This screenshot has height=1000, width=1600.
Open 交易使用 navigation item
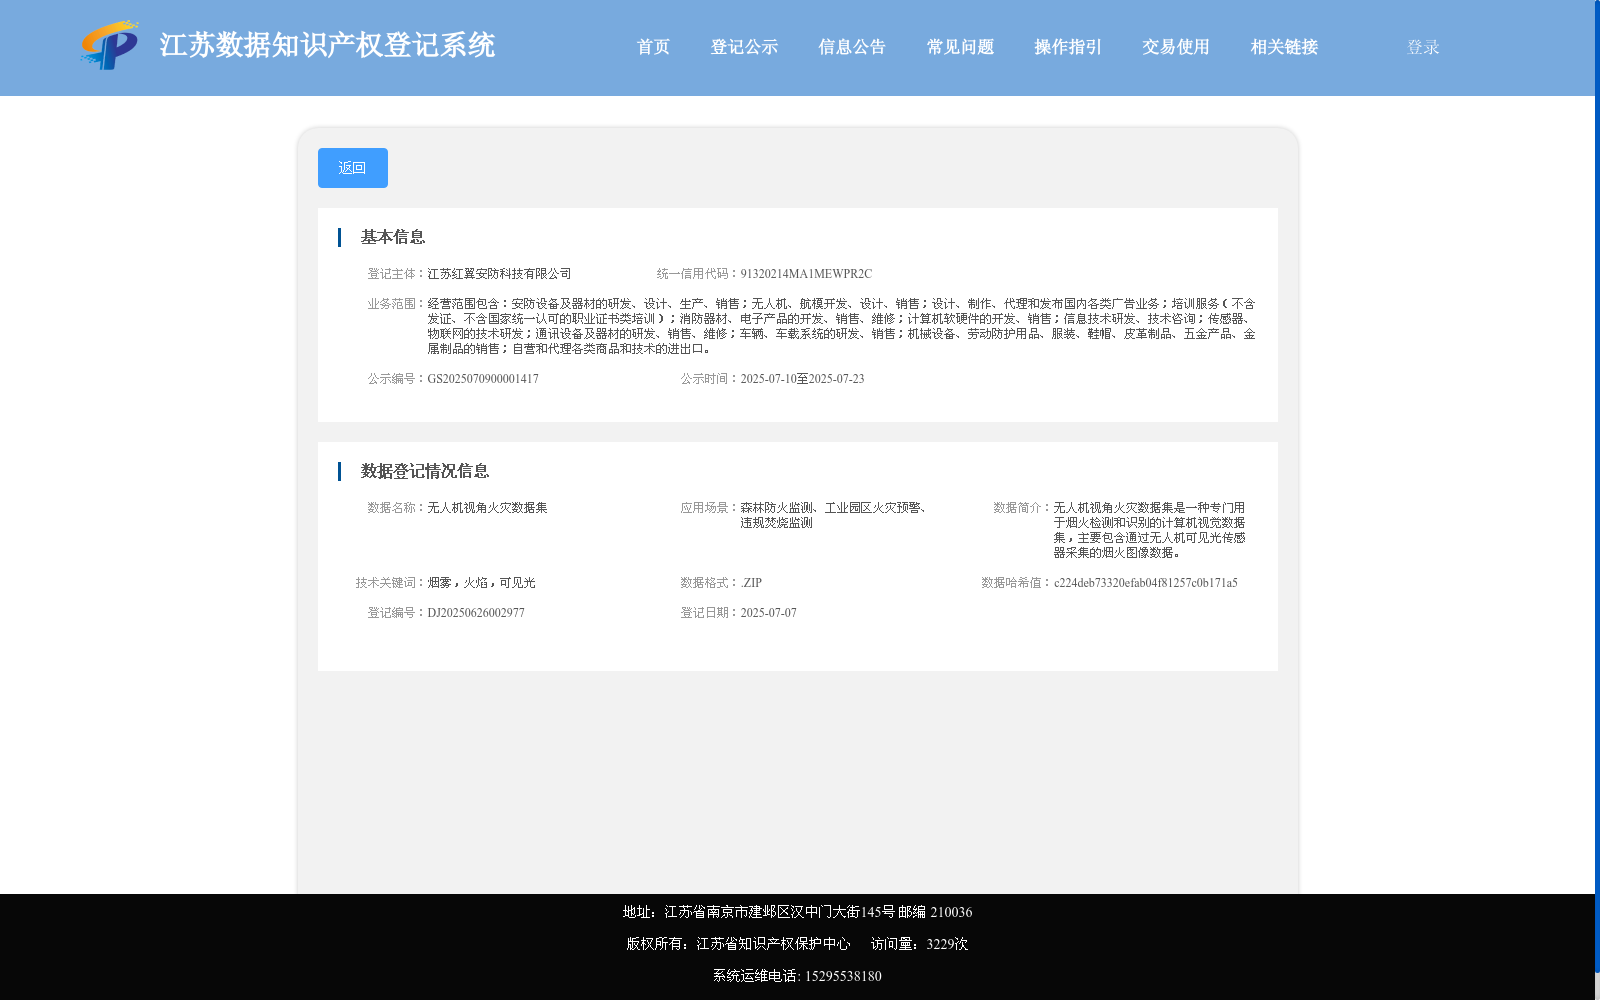click(1176, 47)
